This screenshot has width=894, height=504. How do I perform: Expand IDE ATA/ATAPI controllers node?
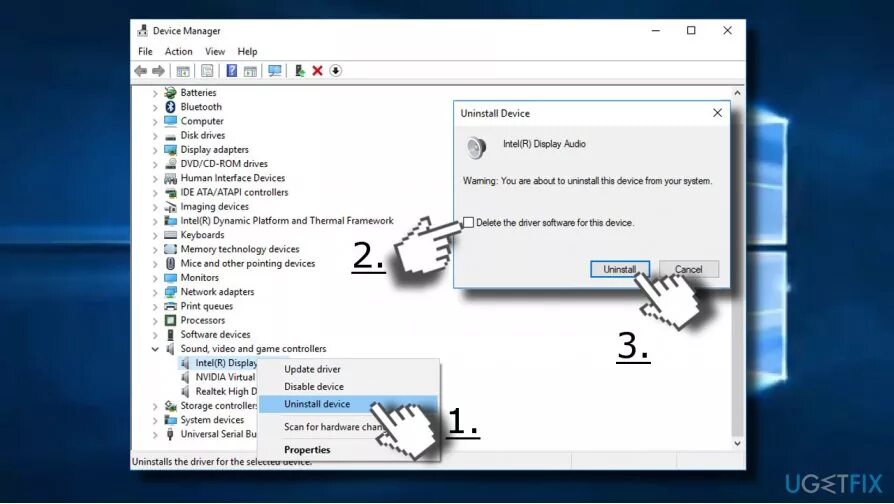click(x=155, y=193)
